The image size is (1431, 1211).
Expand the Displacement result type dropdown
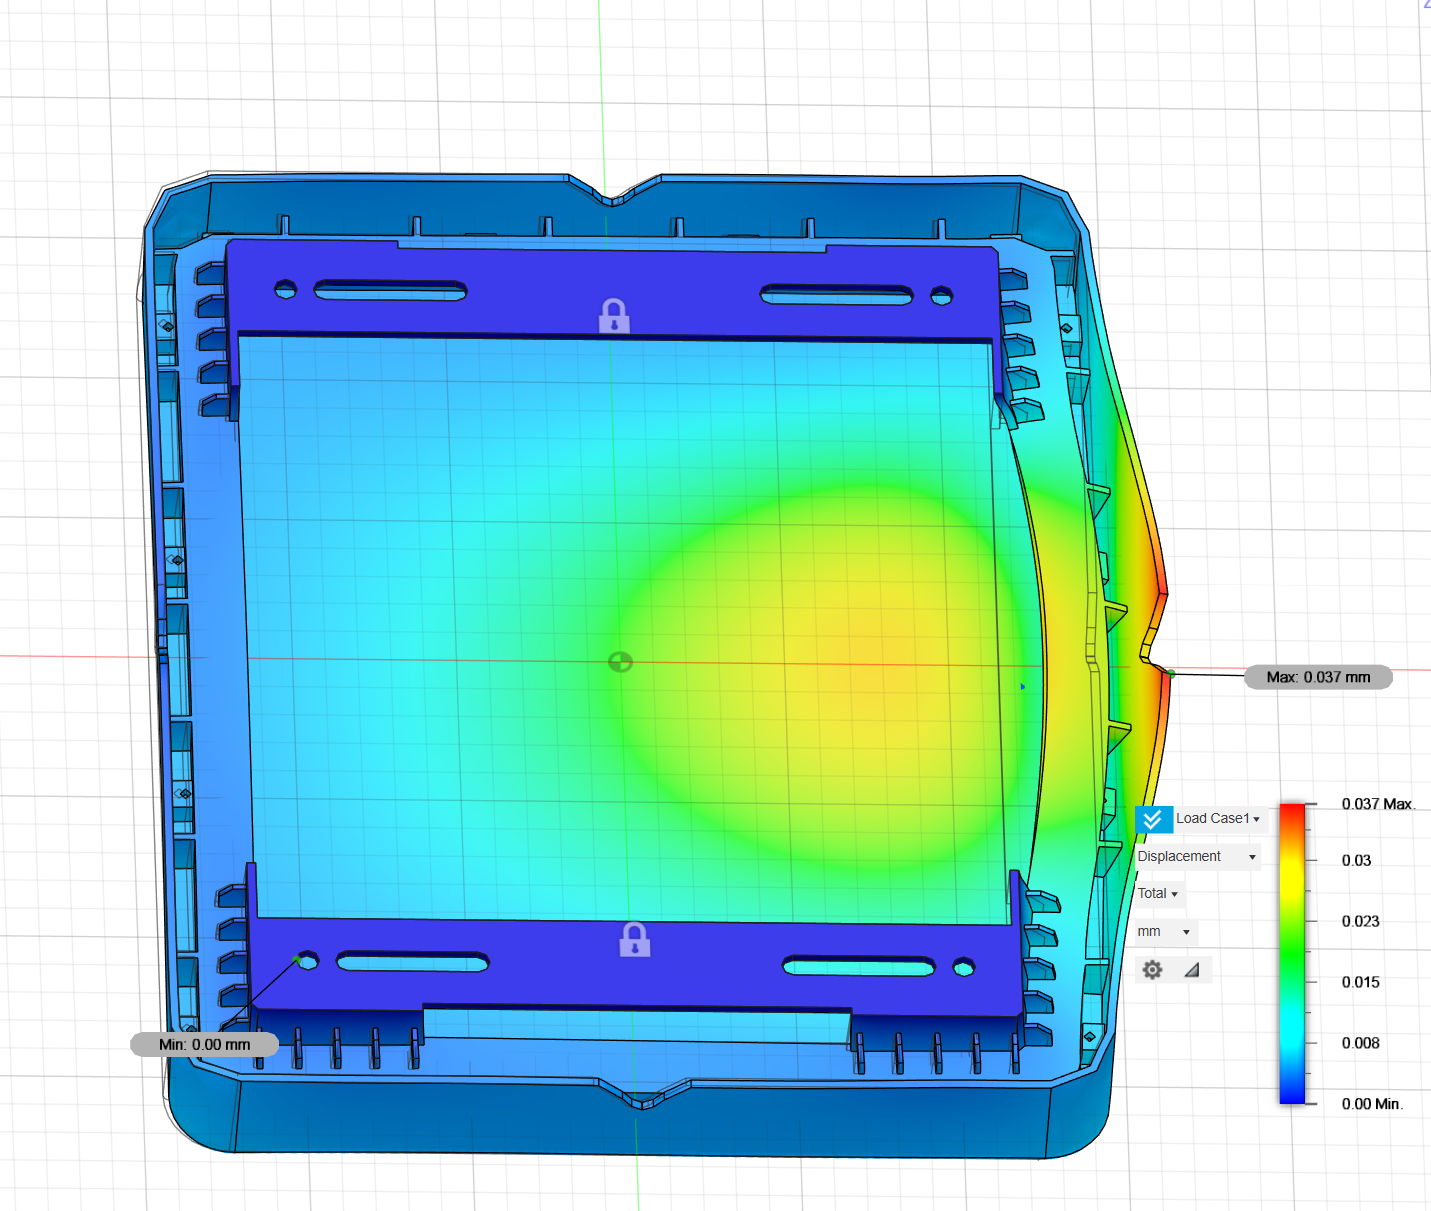[1196, 857]
